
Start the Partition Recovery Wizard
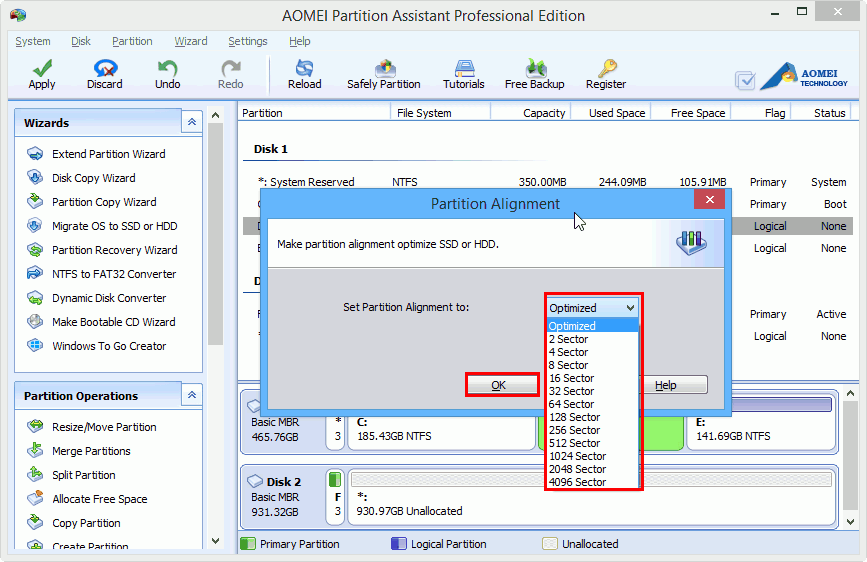(114, 250)
